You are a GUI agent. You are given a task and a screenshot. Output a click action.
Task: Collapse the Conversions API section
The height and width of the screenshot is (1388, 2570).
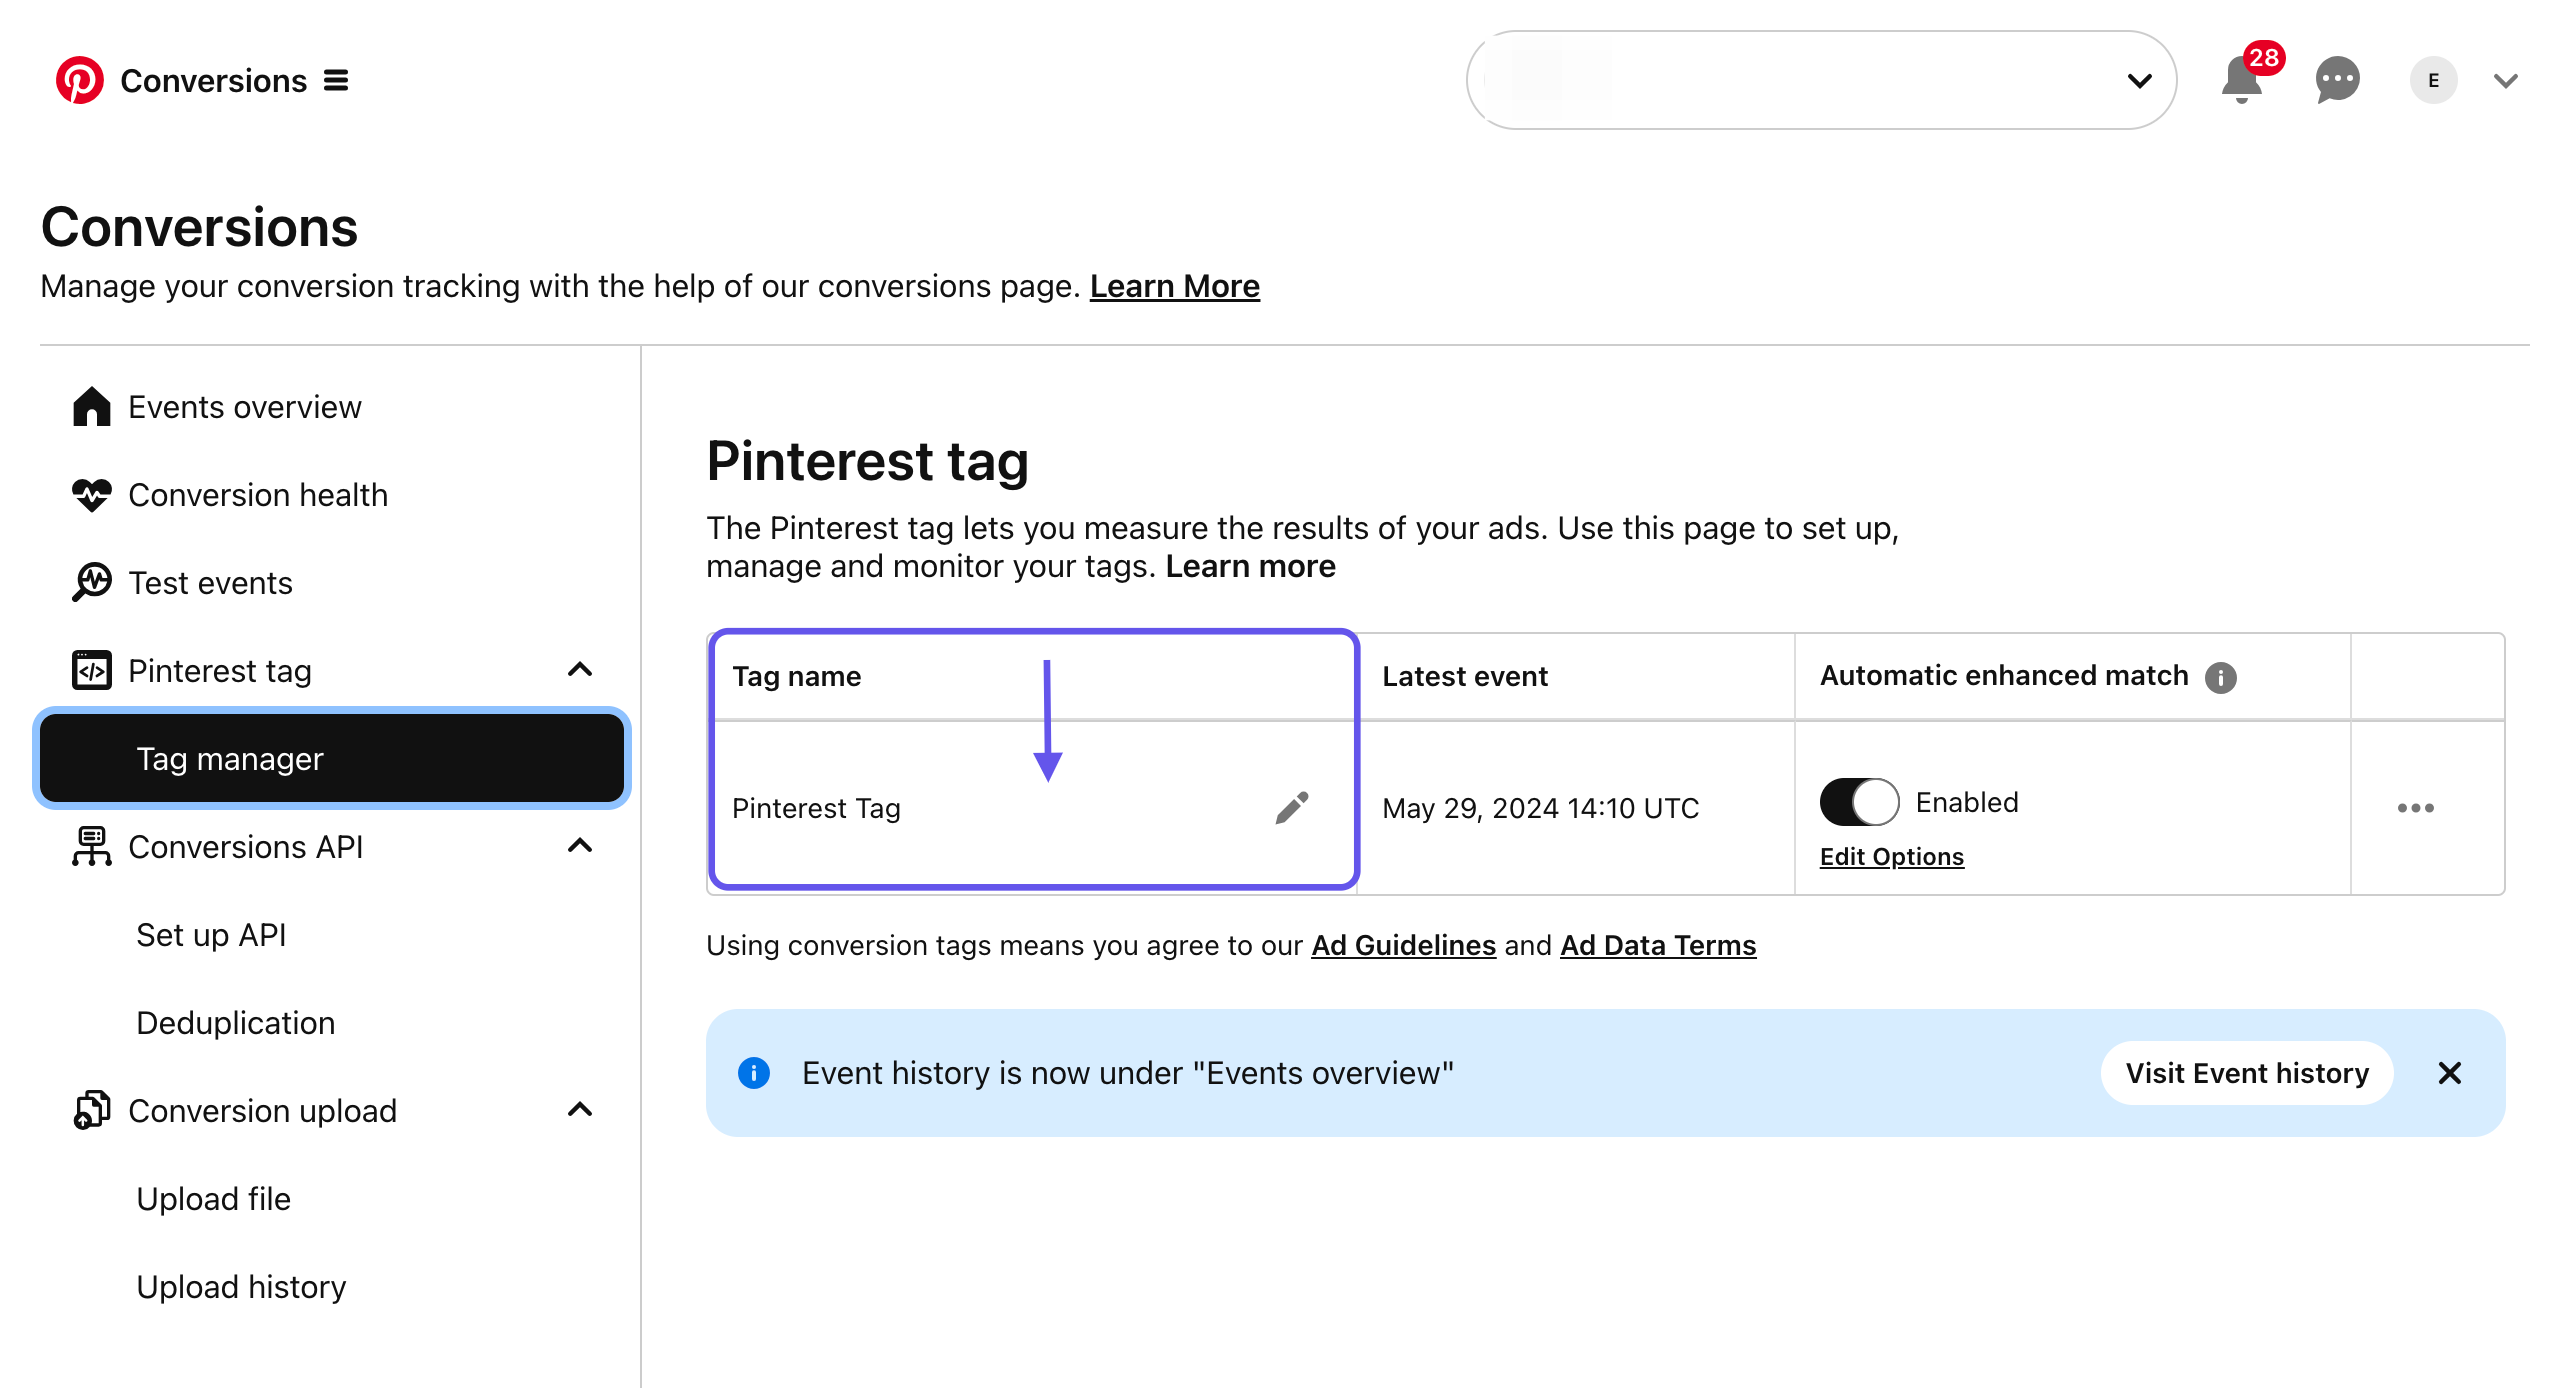[x=580, y=846]
